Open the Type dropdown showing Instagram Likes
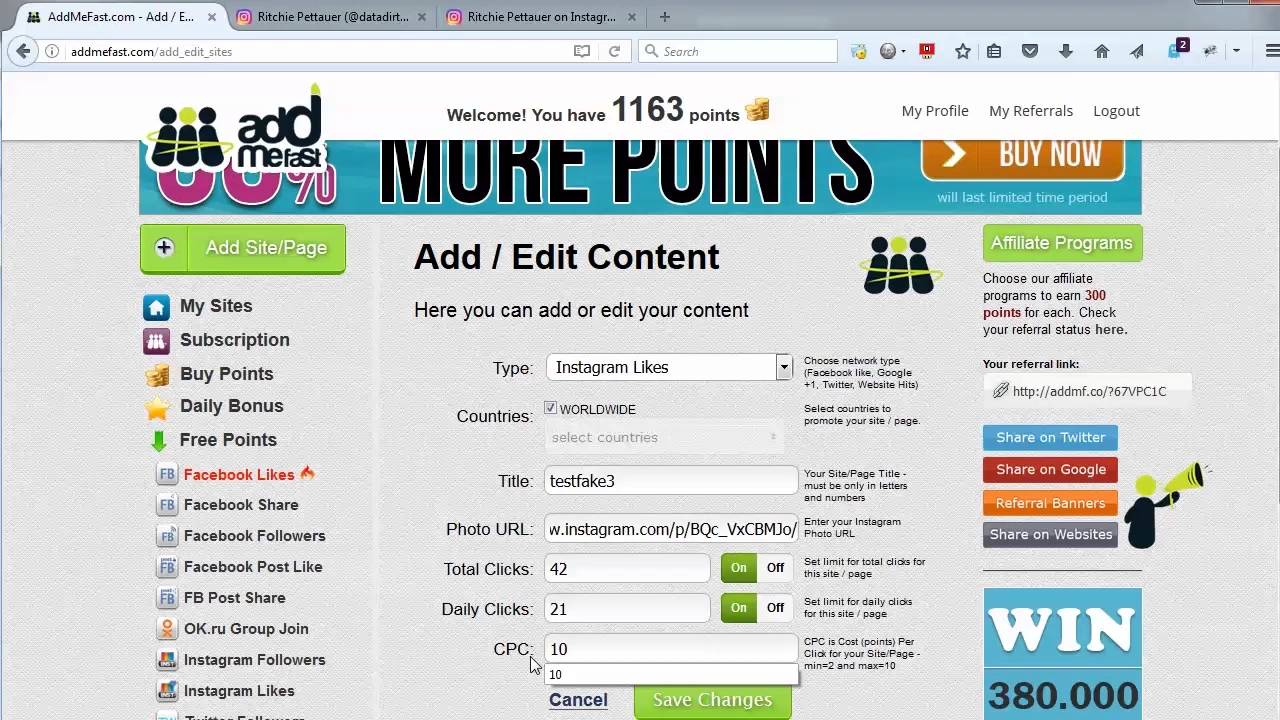This screenshot has height=720, width=1280. tap(669, 367)
